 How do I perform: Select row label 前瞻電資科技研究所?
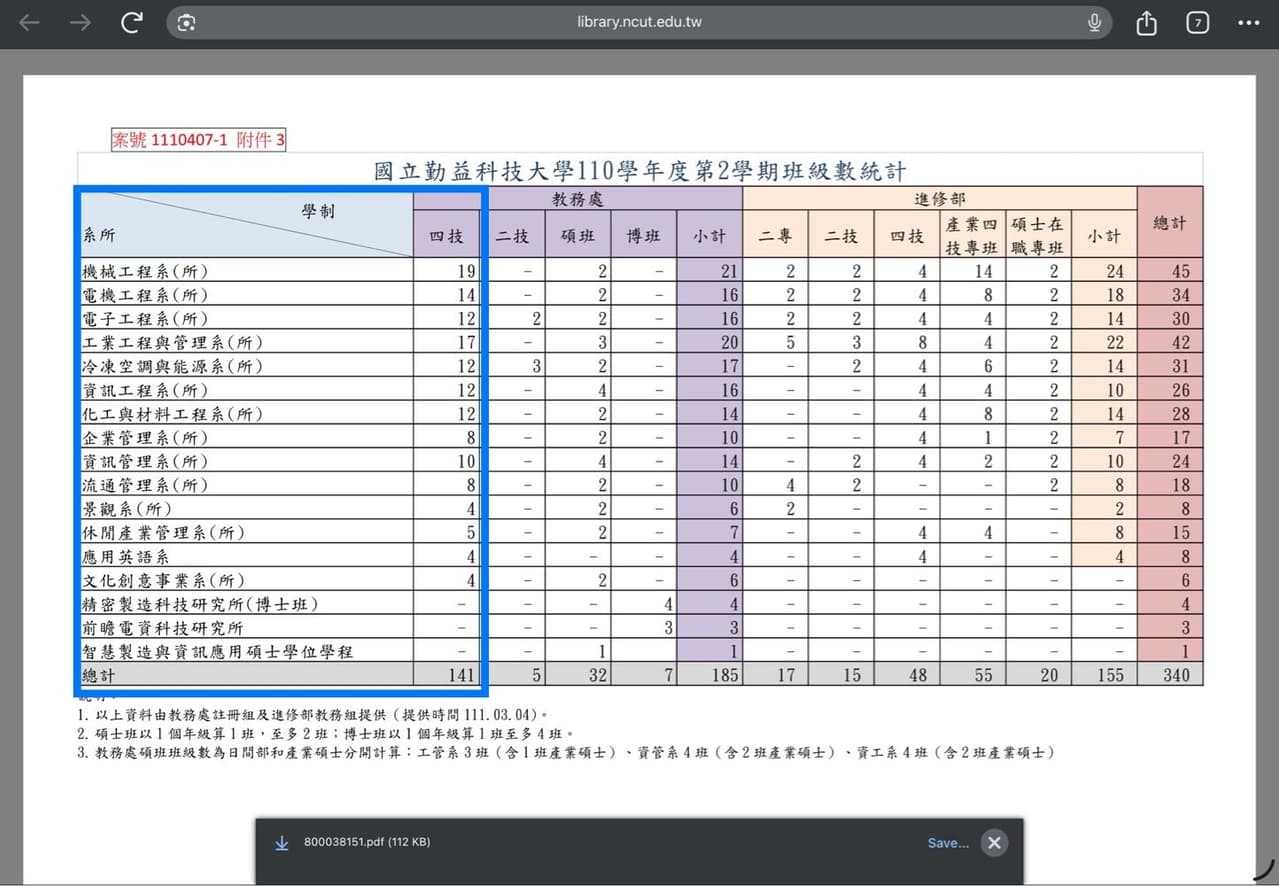[163, 628]
